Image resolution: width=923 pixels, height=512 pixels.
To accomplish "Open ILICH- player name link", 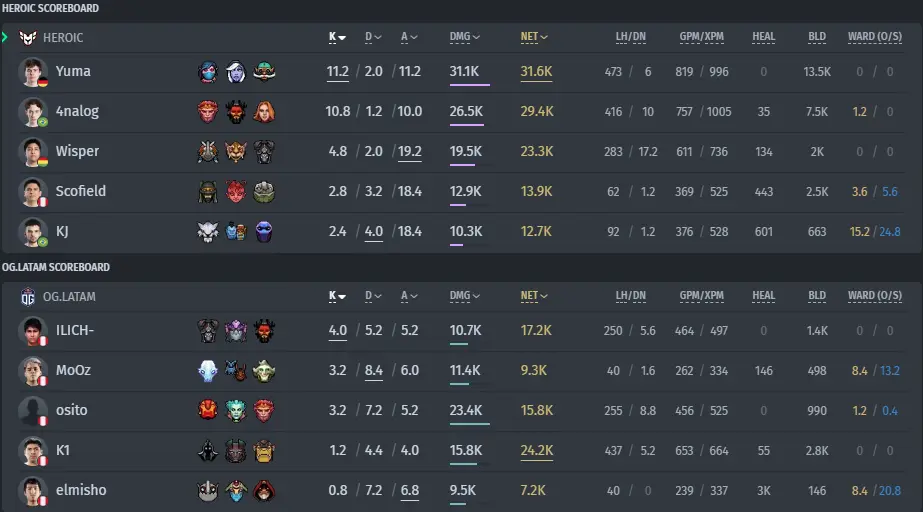I will pos(75,330).
